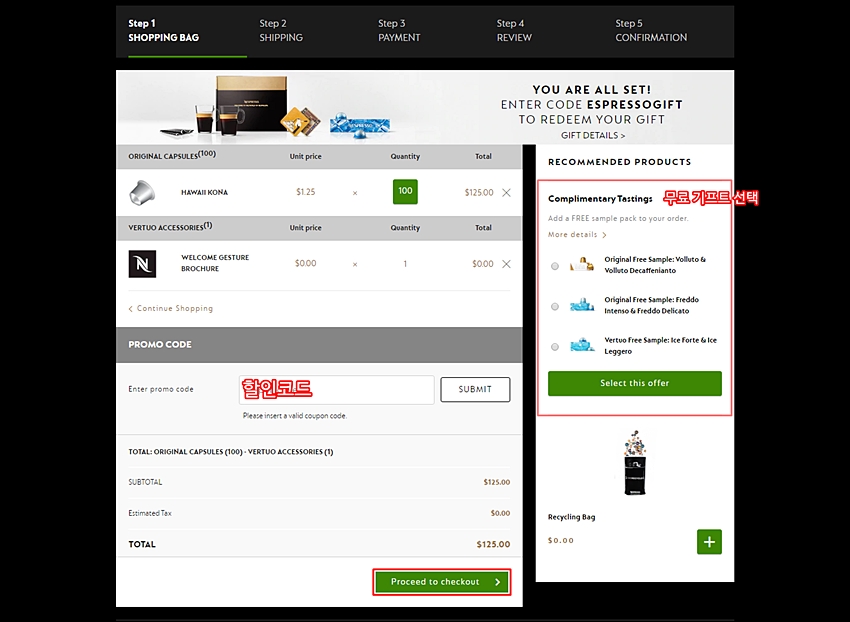Image resolution: width=850 pixels, height=622 pixels.
Task: Follow the Continue Shopping link
Action: click(x=171, y=309)
